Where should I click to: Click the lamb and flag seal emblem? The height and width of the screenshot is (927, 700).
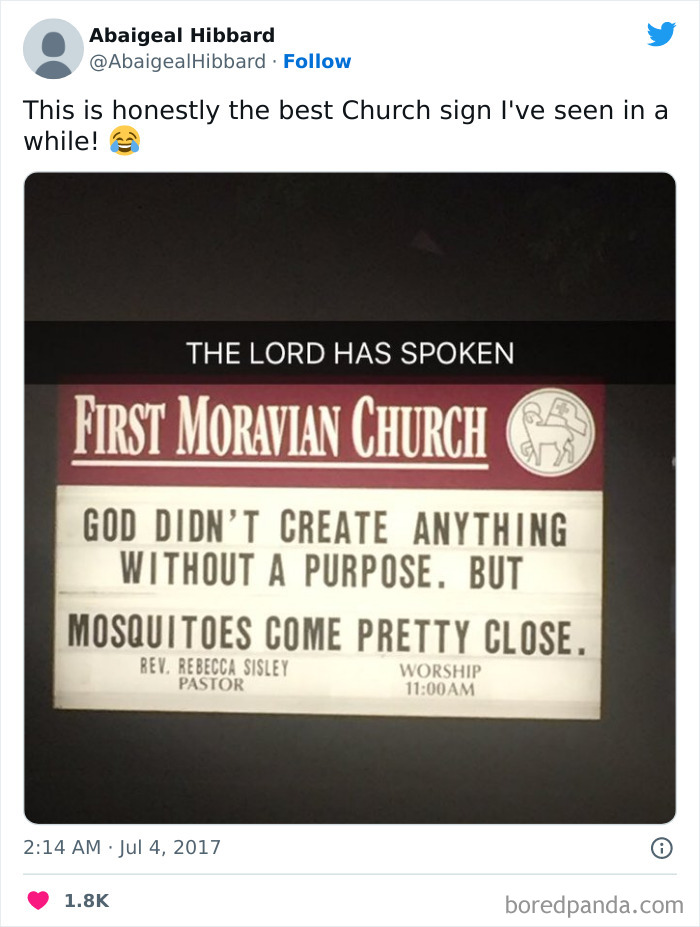pos(552,432)
